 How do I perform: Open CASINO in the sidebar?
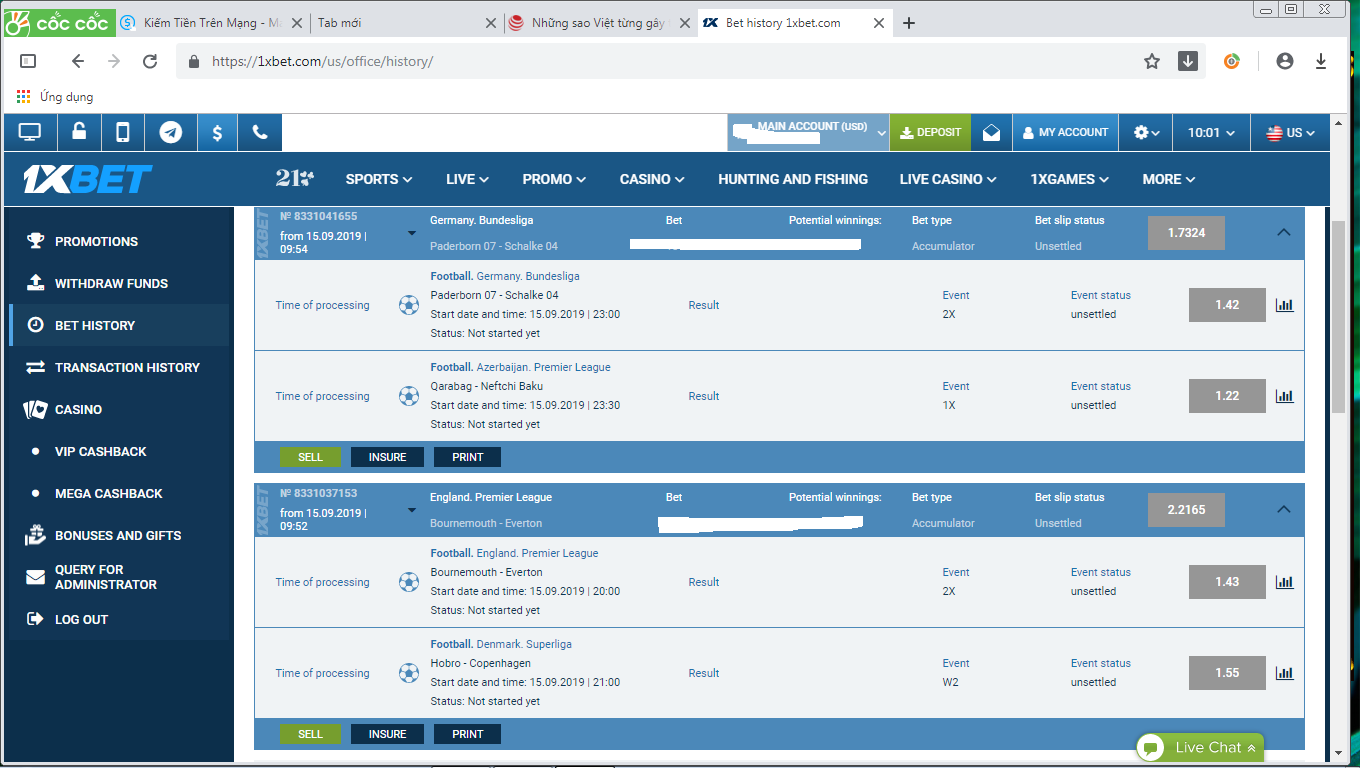119,409
